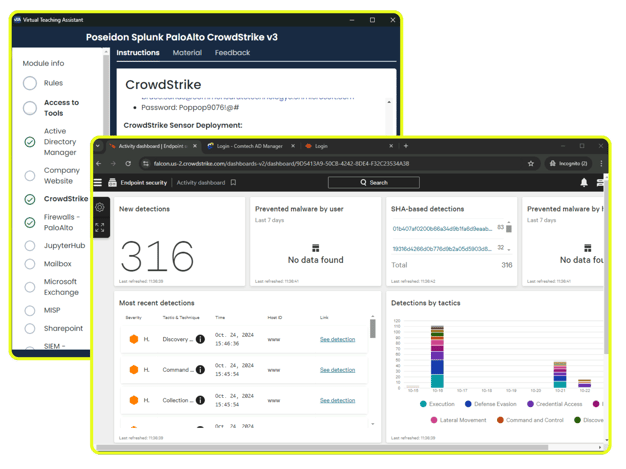Reload the browser page
The image size is (626, 469).
point(128,164)
